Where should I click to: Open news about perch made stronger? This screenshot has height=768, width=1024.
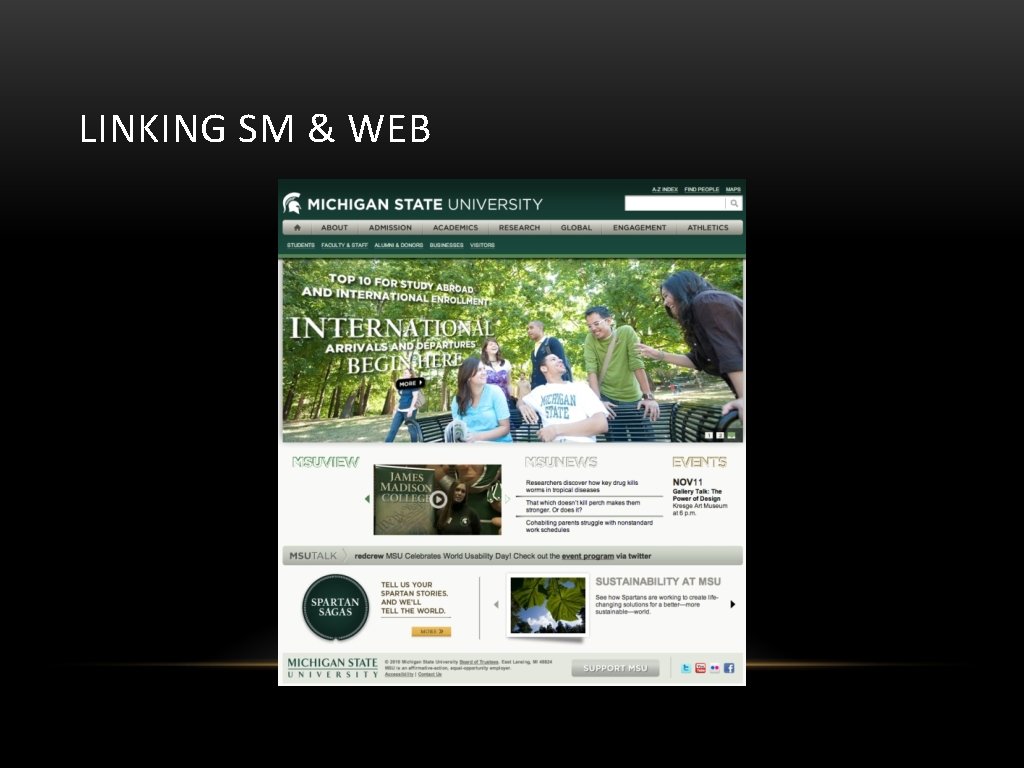(583, 506)
